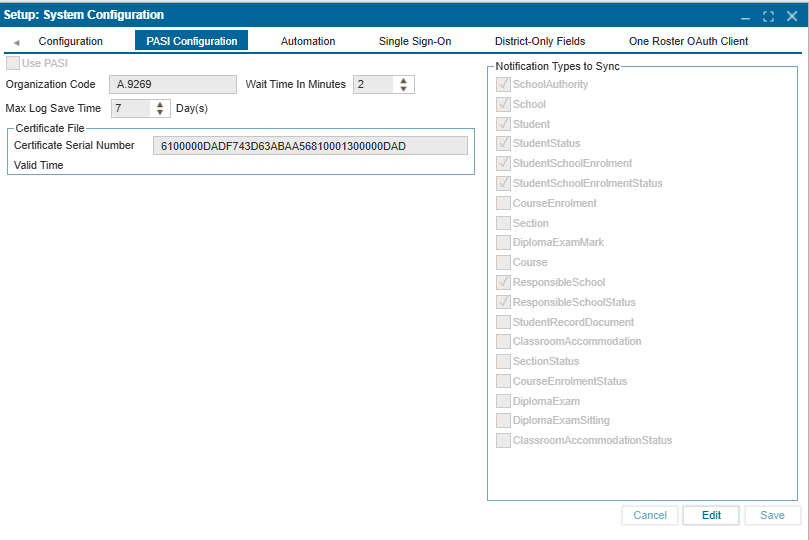Close the System Configuration window

pyautogui.click(x=792, y=17)
